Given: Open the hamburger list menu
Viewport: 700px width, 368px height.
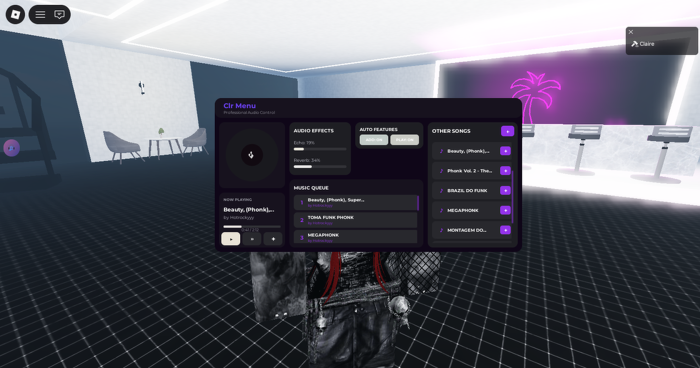Looking at the screenshot, I should 40,15.
